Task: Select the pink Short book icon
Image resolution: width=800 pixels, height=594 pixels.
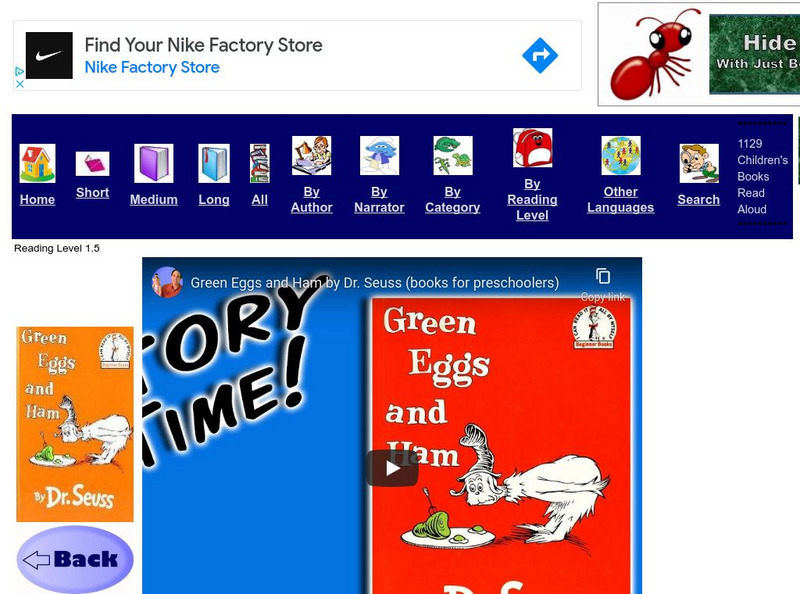Action: (92, 164)
